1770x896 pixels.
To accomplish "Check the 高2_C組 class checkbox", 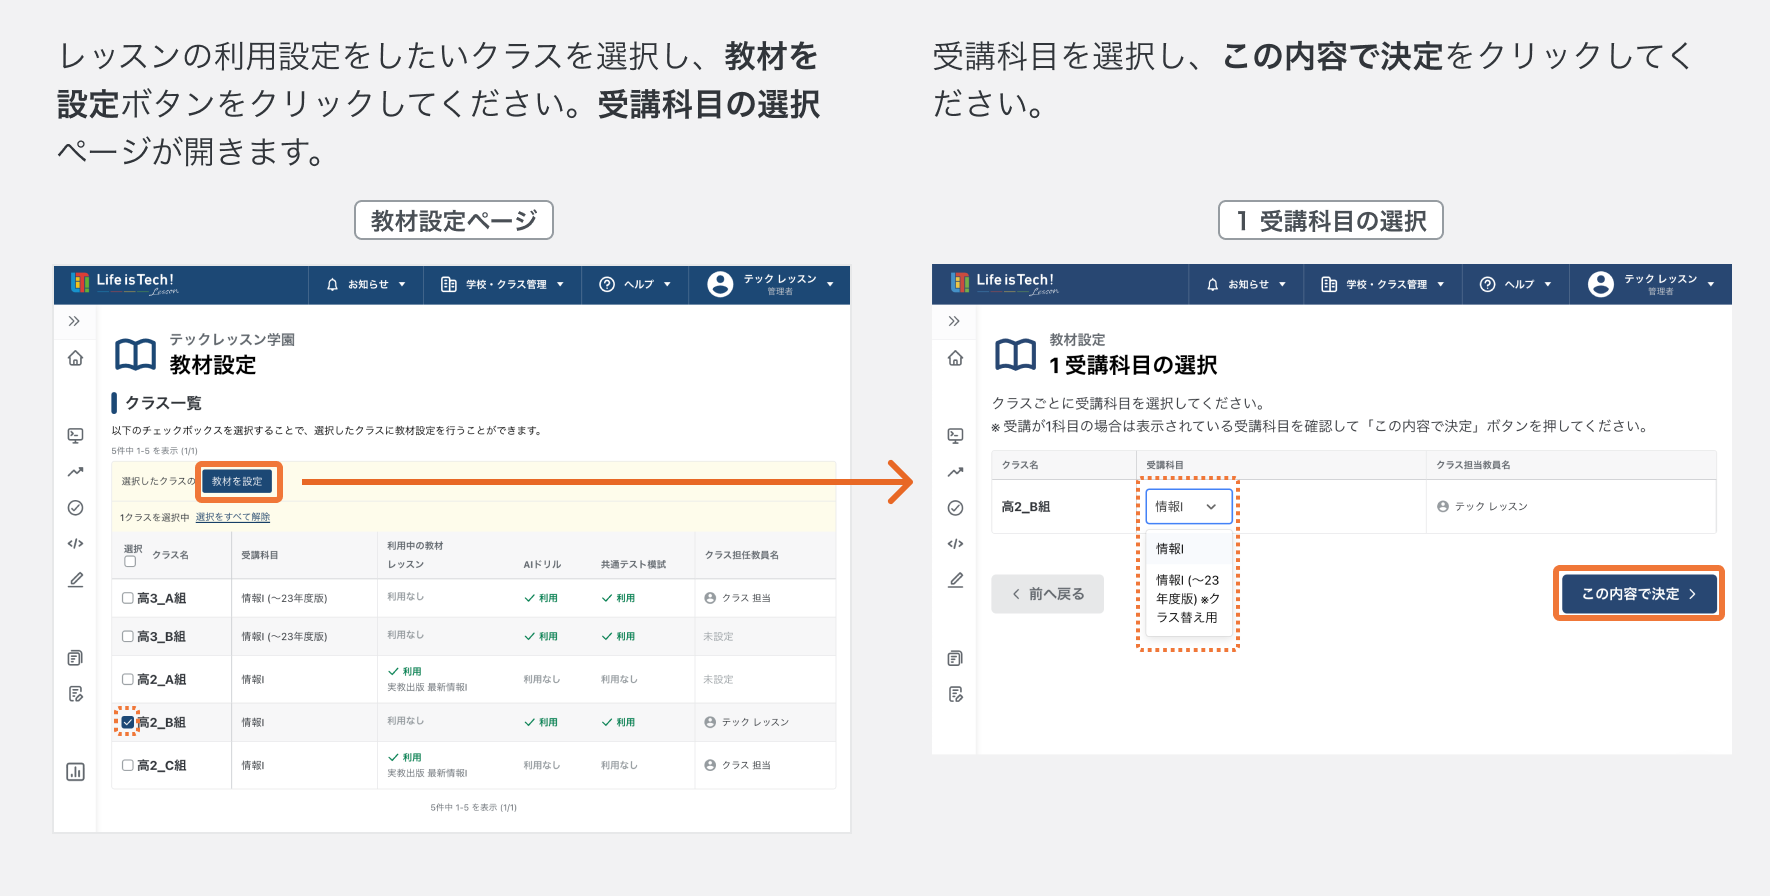I will (x=128, y=765).
